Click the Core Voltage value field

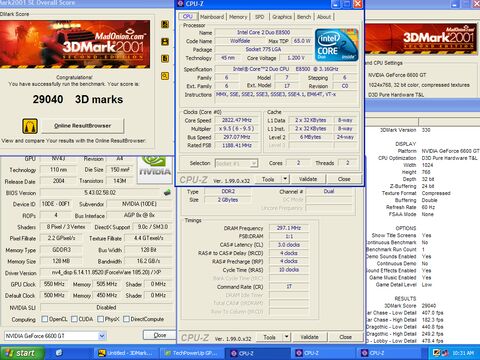pyautogui.click(x=296, y=58)
